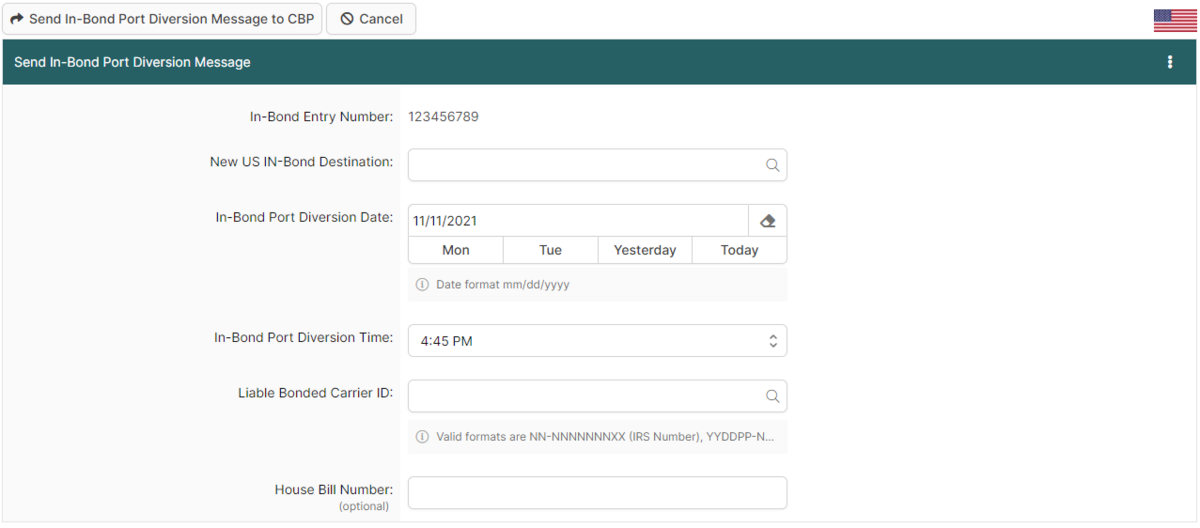Open the three-dot panel options menu
The image size is (1200, 528).
(1170, 62)
